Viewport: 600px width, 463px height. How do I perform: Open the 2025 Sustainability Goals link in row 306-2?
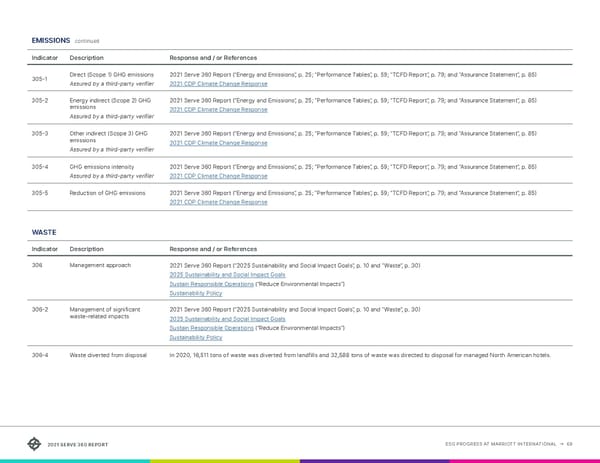pyautogui.click(x=227, y=319)
